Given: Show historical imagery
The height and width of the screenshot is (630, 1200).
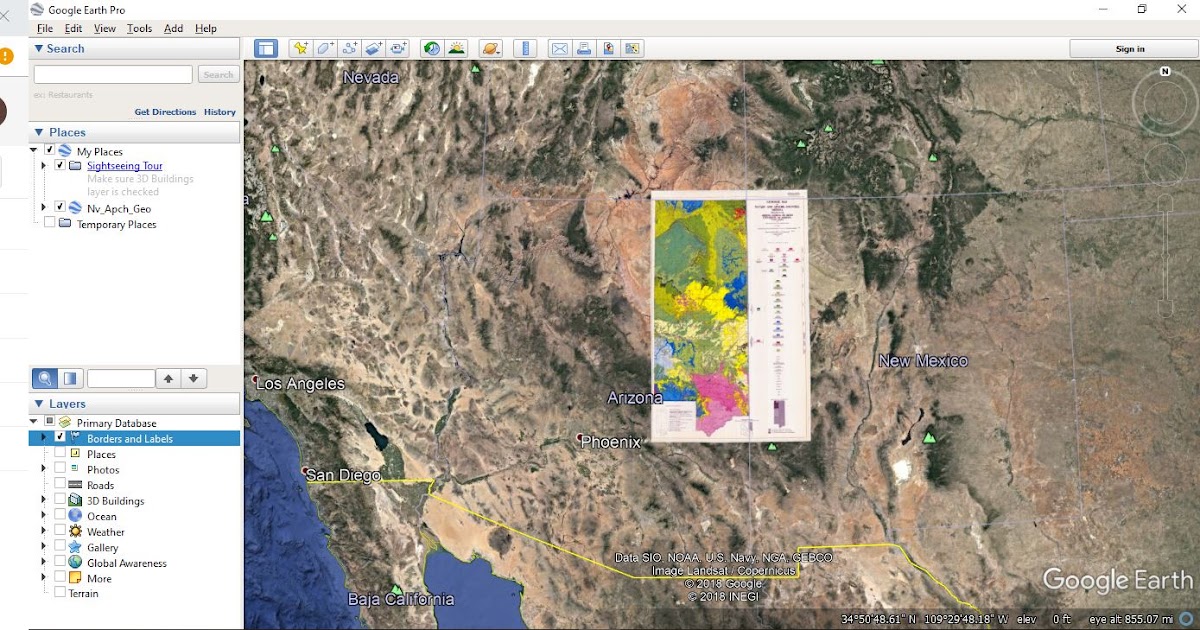Looking at the screenshot, I should coord(430,47).
